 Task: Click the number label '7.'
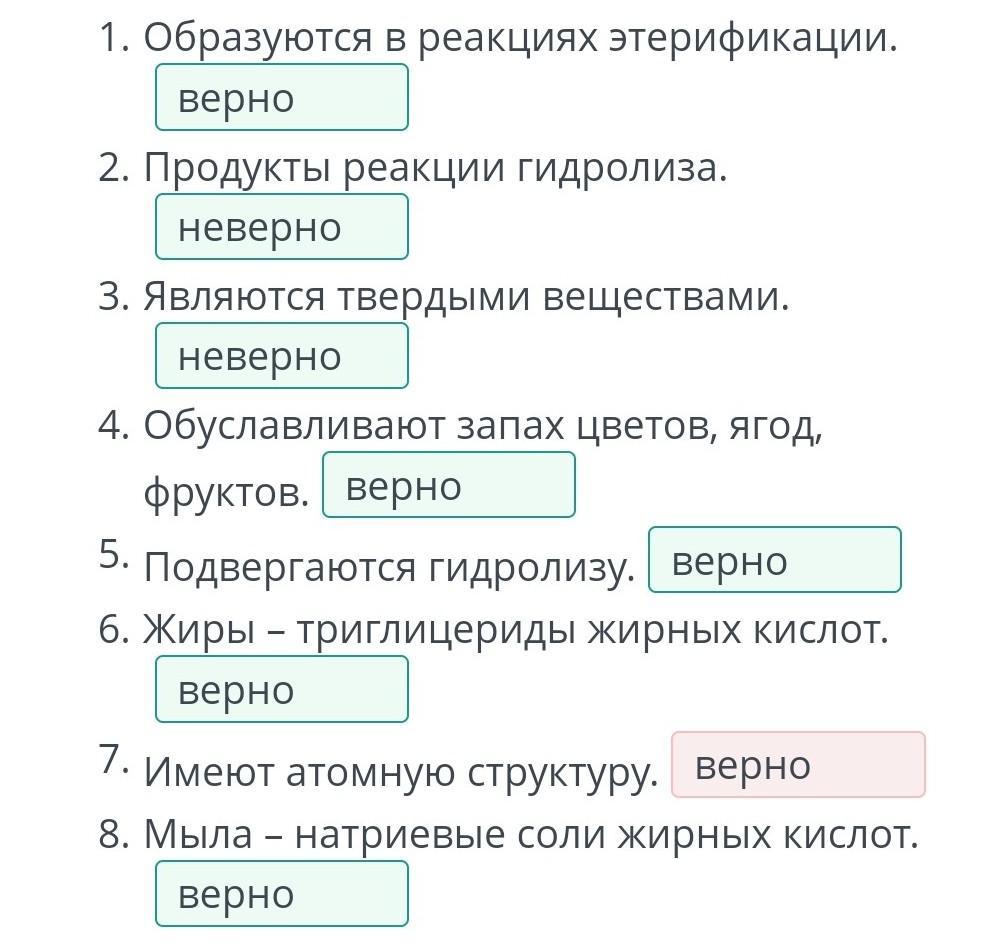[x=114, y=759]
